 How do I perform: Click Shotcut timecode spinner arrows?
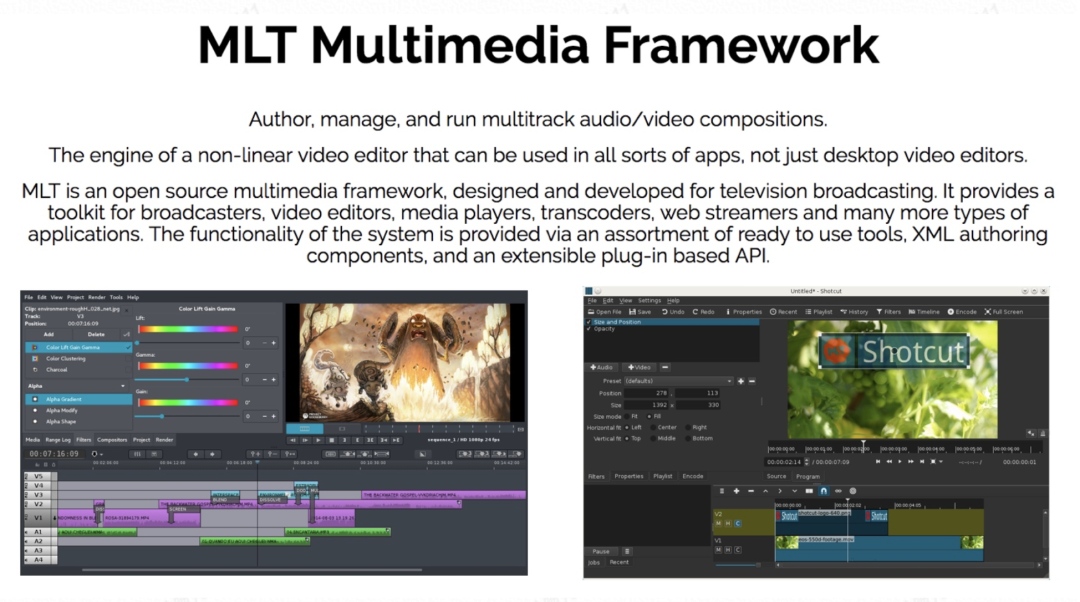coord(807,462)
